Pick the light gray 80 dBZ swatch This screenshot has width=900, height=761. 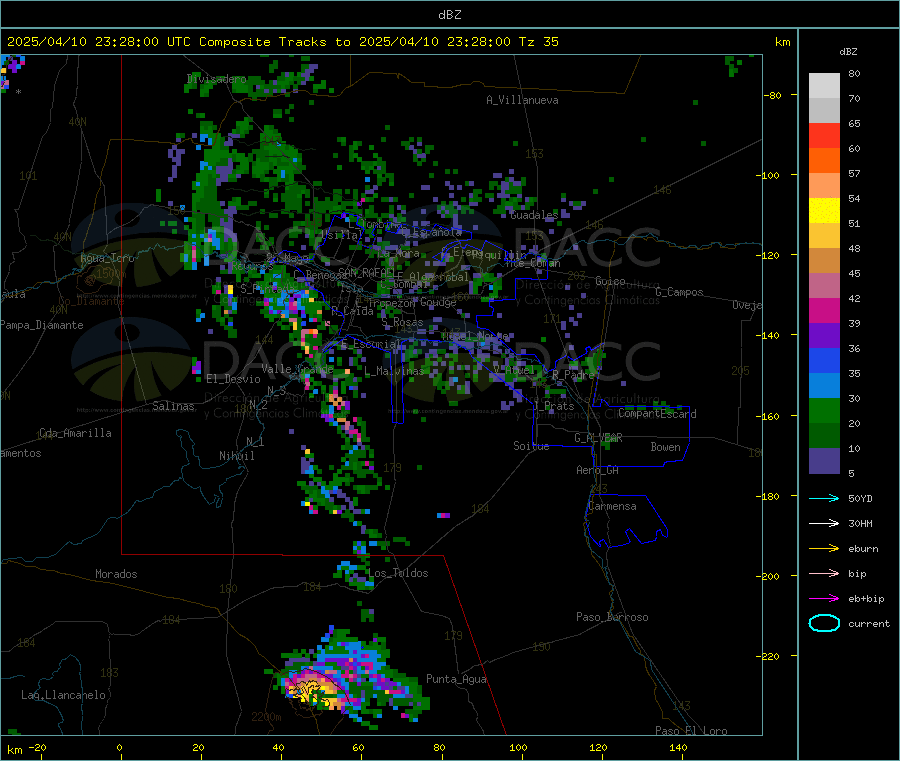pos(824,86)
